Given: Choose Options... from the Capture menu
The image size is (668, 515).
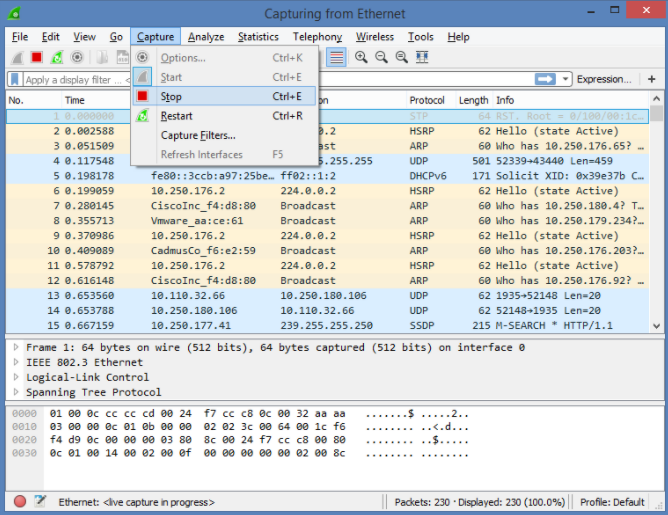Looking at the screenshot, I should [225, 58].
